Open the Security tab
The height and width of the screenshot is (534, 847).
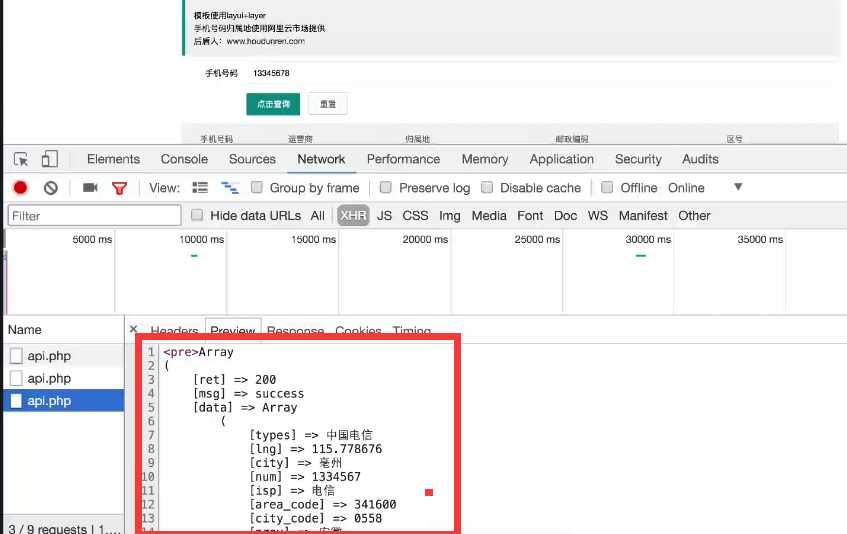point(638,159)
